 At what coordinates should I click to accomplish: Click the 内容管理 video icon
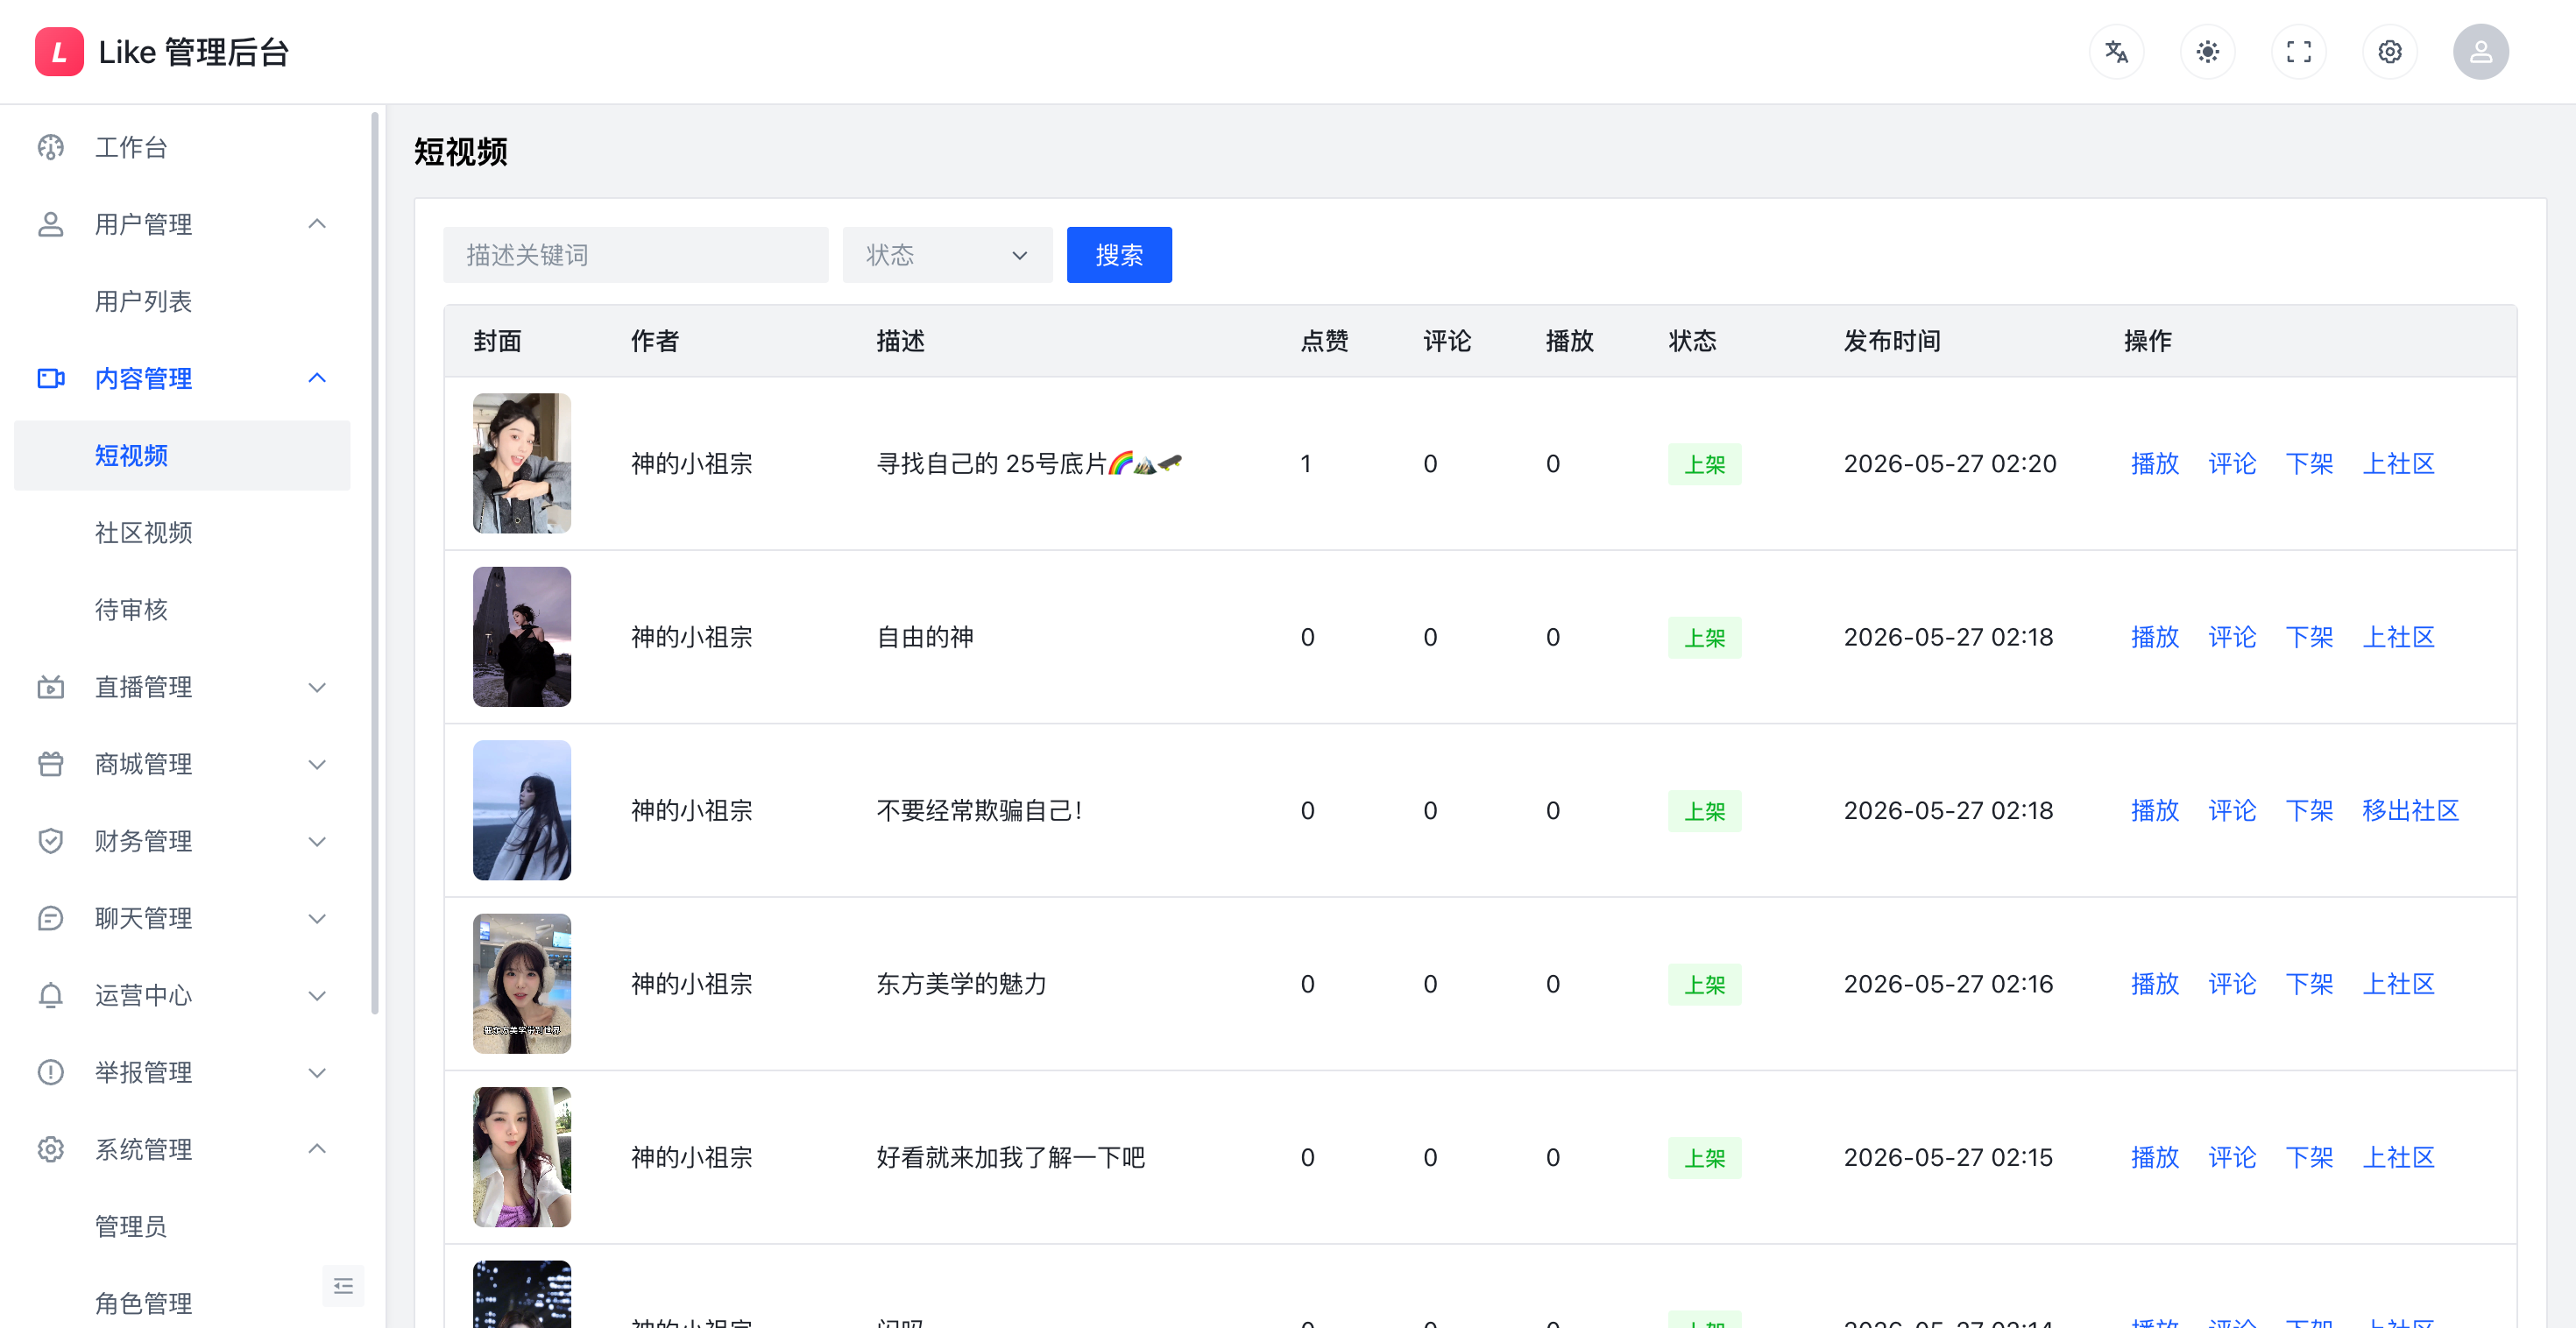pos(51,378)
